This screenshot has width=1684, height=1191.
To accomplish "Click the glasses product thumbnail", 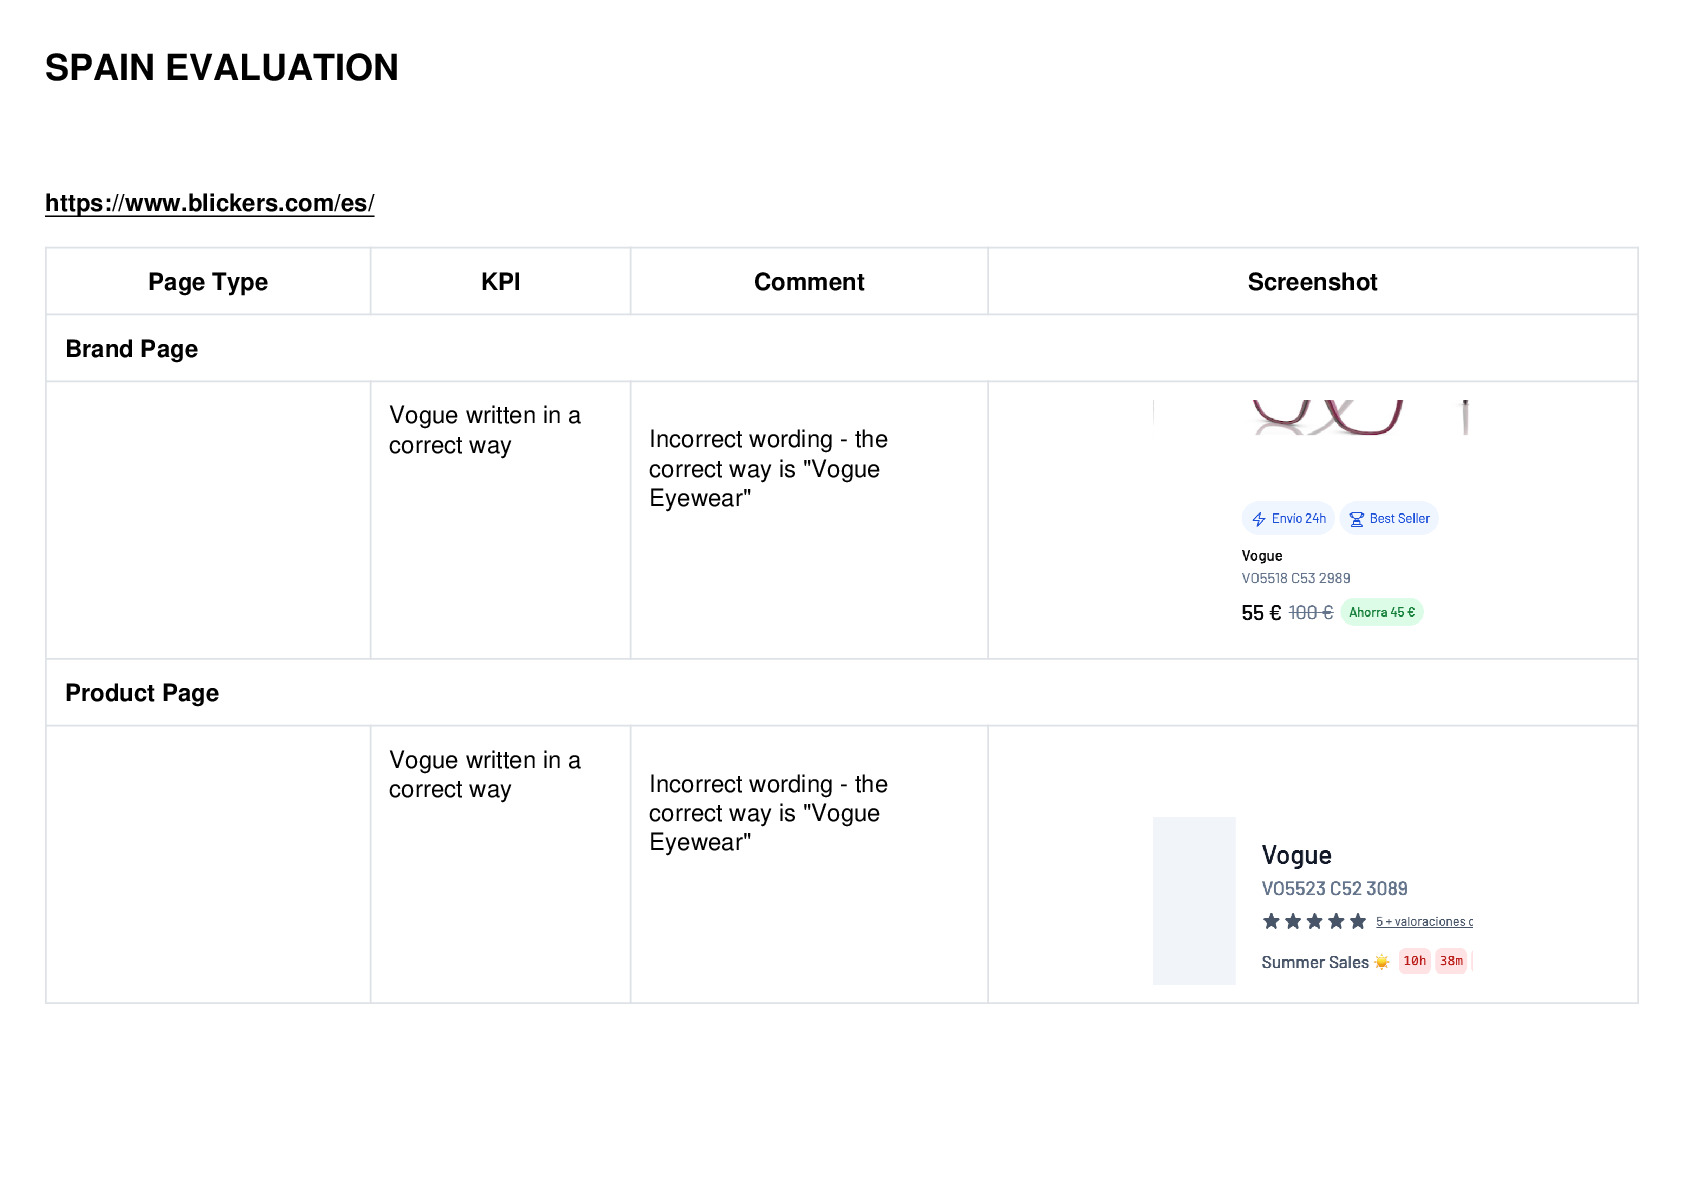I will [1328, 417].
